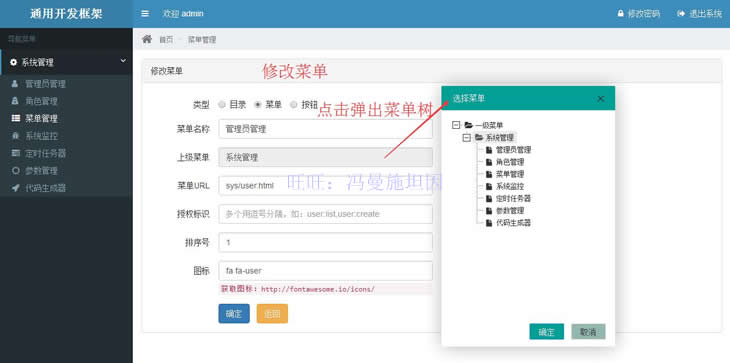Click the open folder icon of 系统管理 tree node
Viewport: 730px width, 363px height.
(479, 138)
